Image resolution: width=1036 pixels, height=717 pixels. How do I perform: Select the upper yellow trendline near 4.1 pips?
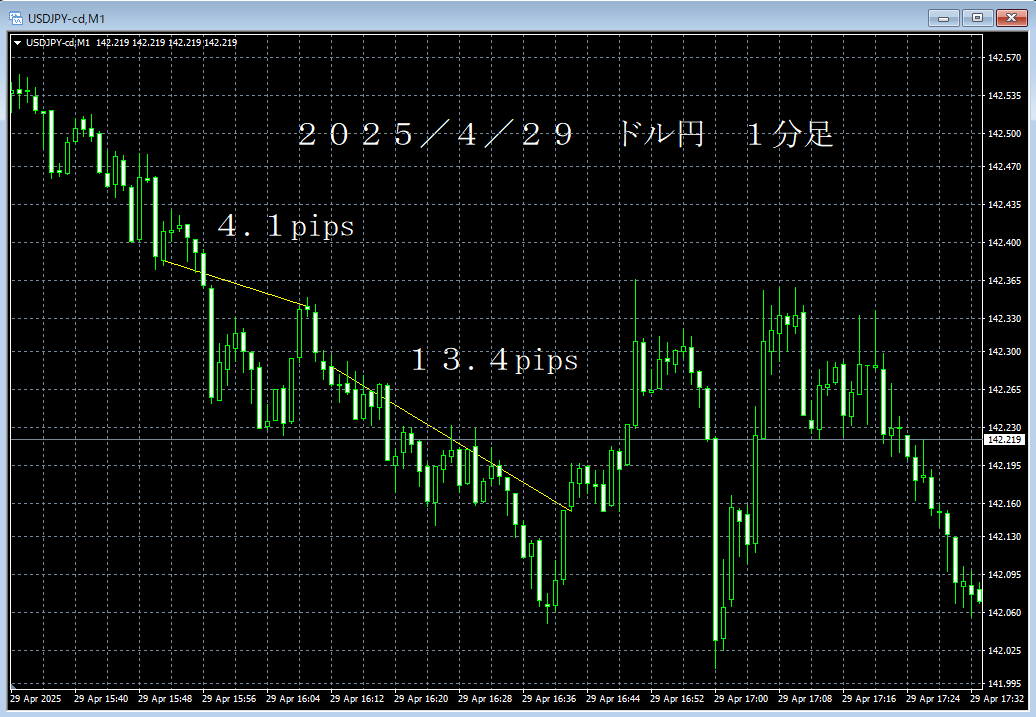click(236, 283)
